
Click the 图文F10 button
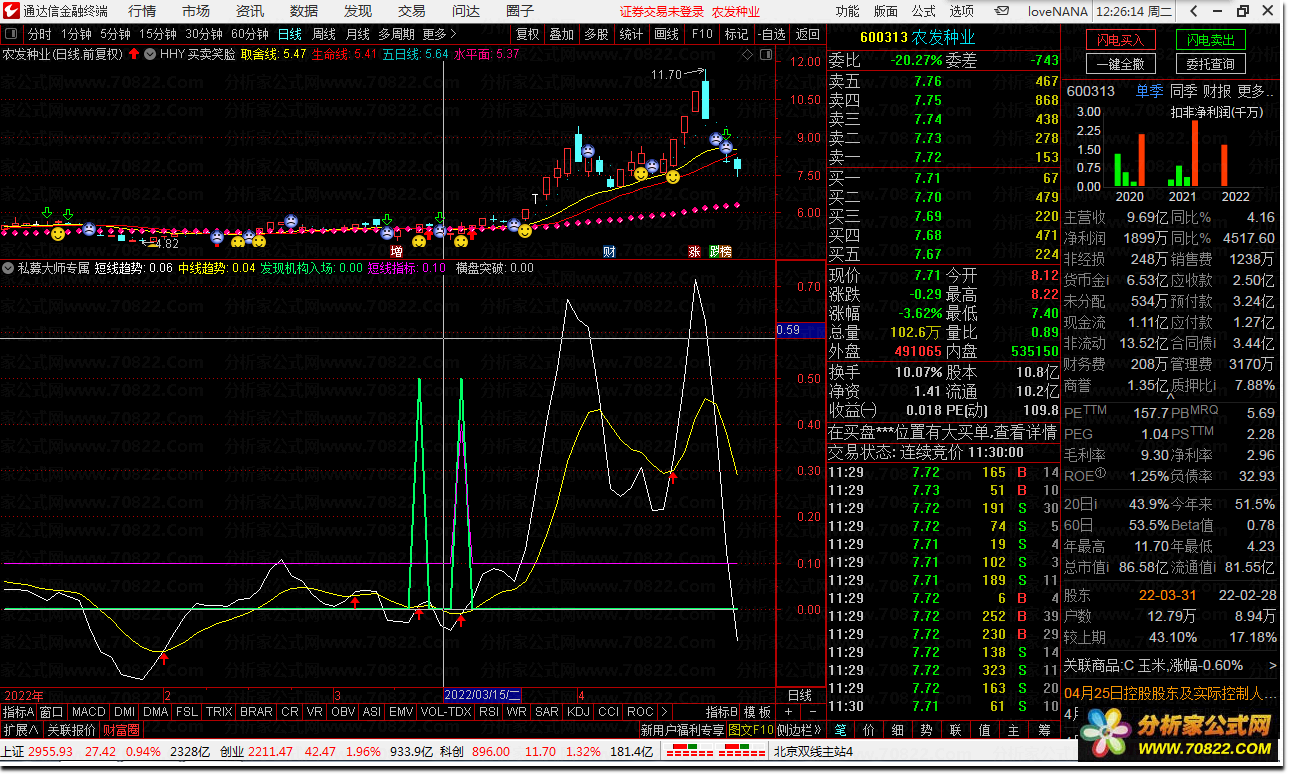click(x=751, y=730)
